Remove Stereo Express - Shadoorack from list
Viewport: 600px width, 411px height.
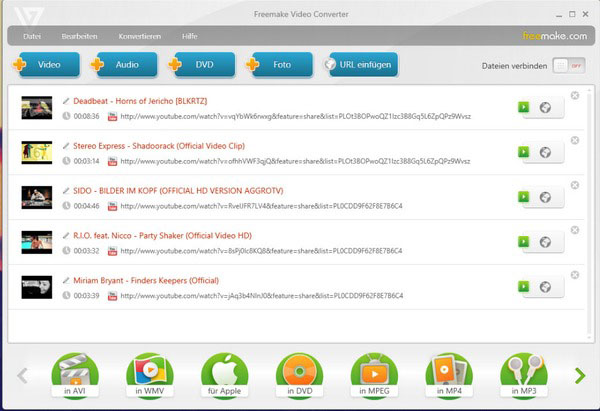pyautogui.click(x=575, y=140)
